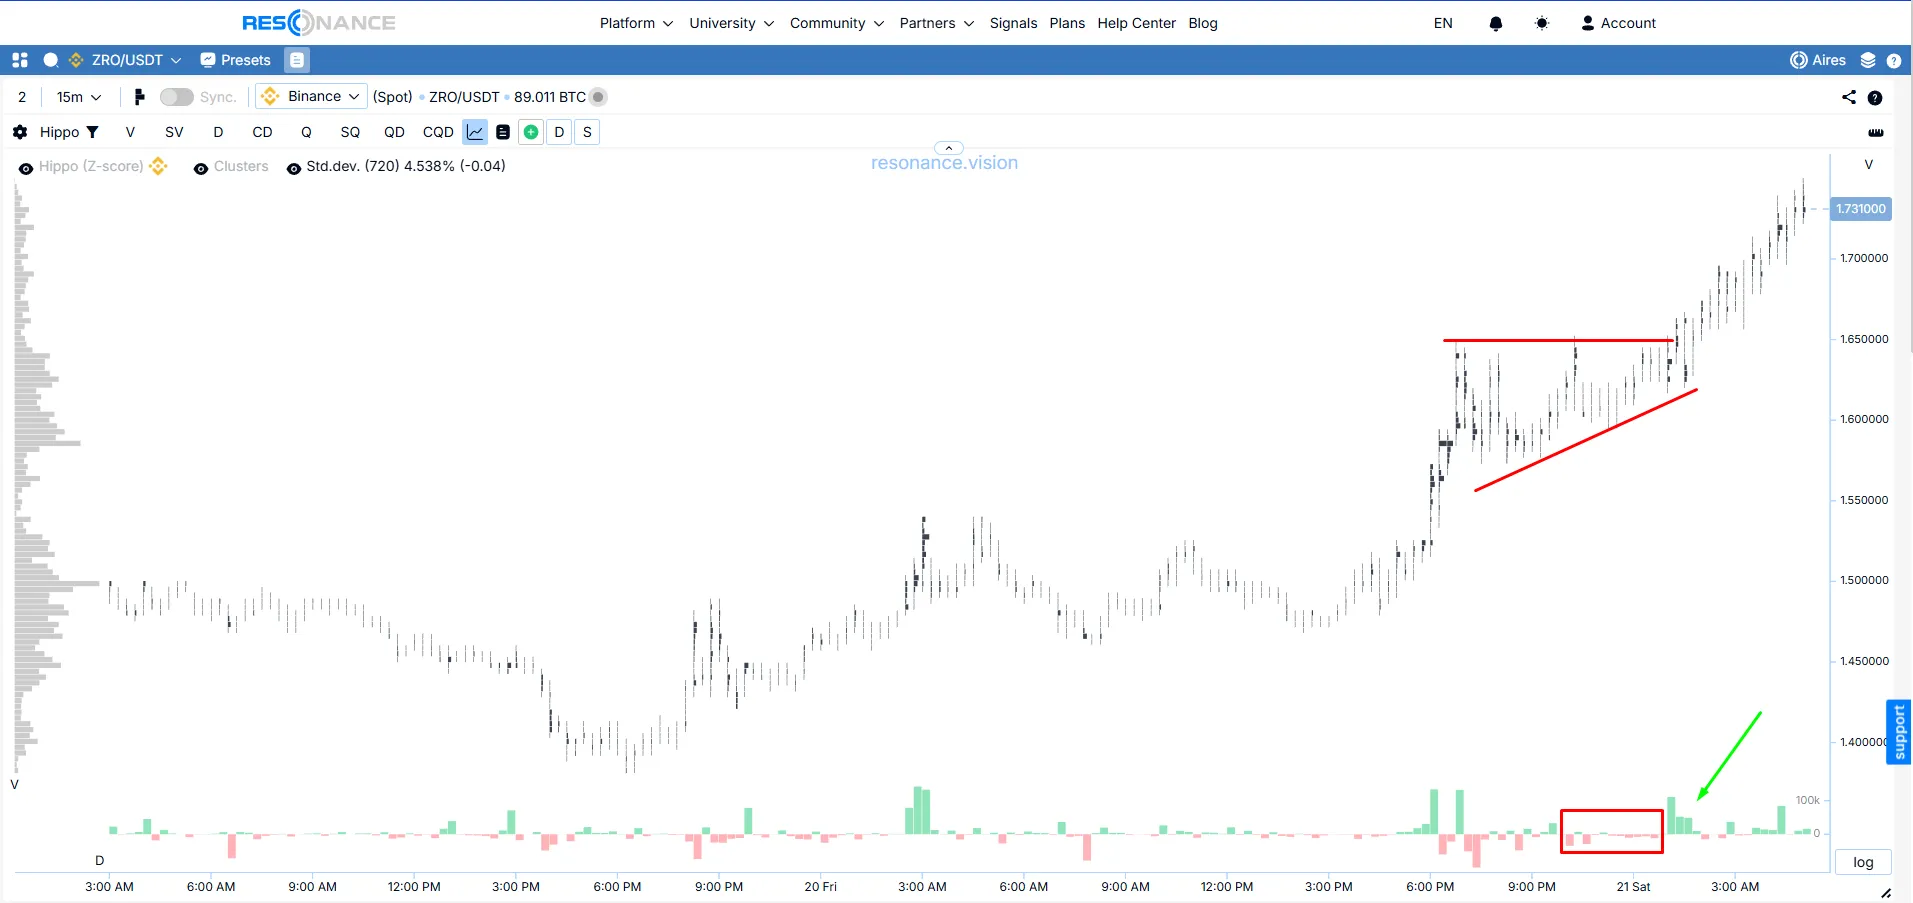Viewport: 1913px width, 903px height.
Task: Select the line chart style icon
Action: (474, 131)
